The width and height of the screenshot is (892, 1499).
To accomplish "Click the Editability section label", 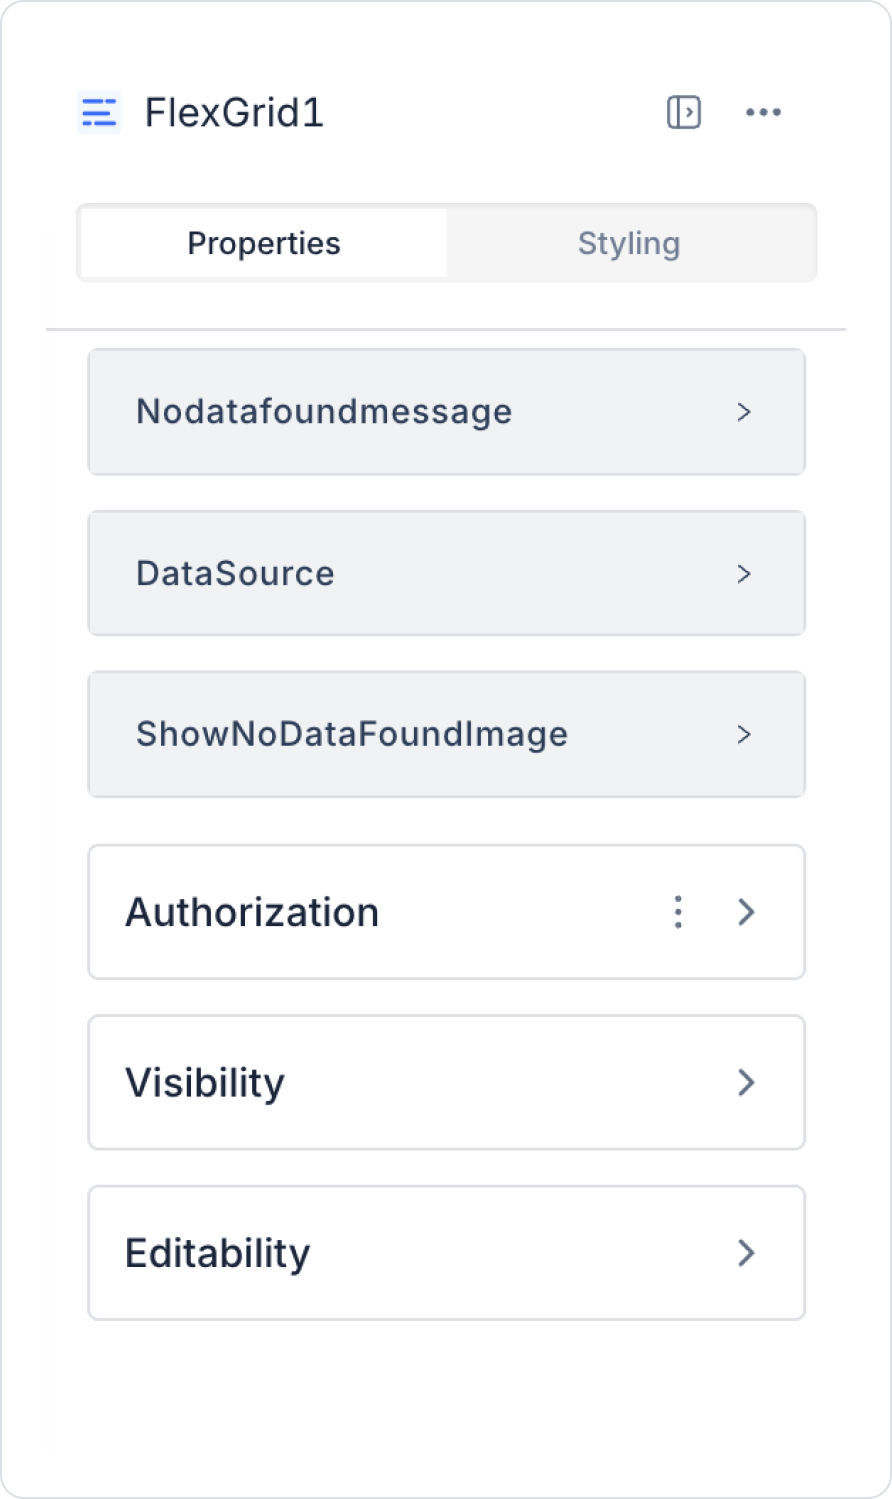I will tap(218, 1253).
